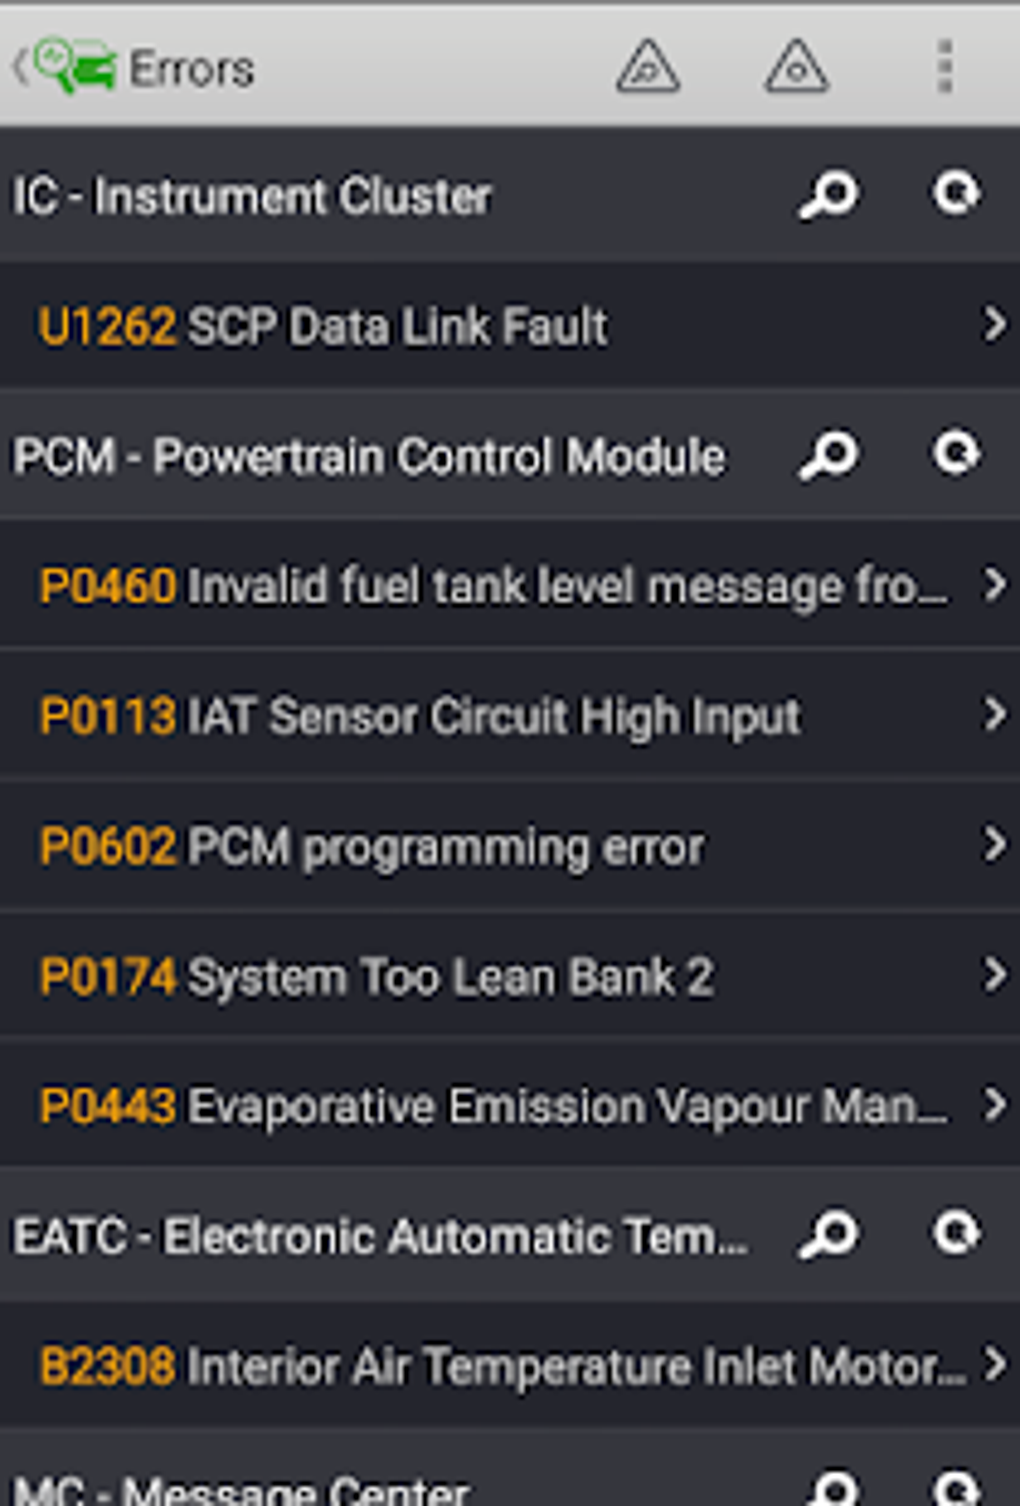This screenshot has height=1506, width=1020.
Task: Refresh the Powertrain Control Module
Action: point(956,454)
